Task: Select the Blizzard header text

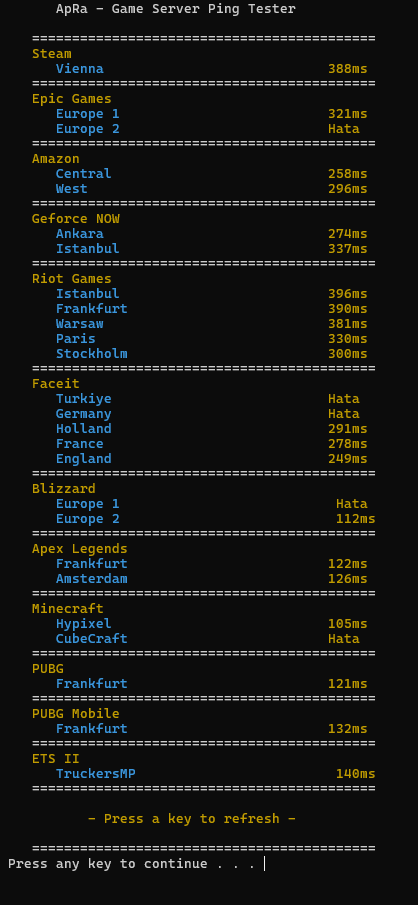Action: 64,489
